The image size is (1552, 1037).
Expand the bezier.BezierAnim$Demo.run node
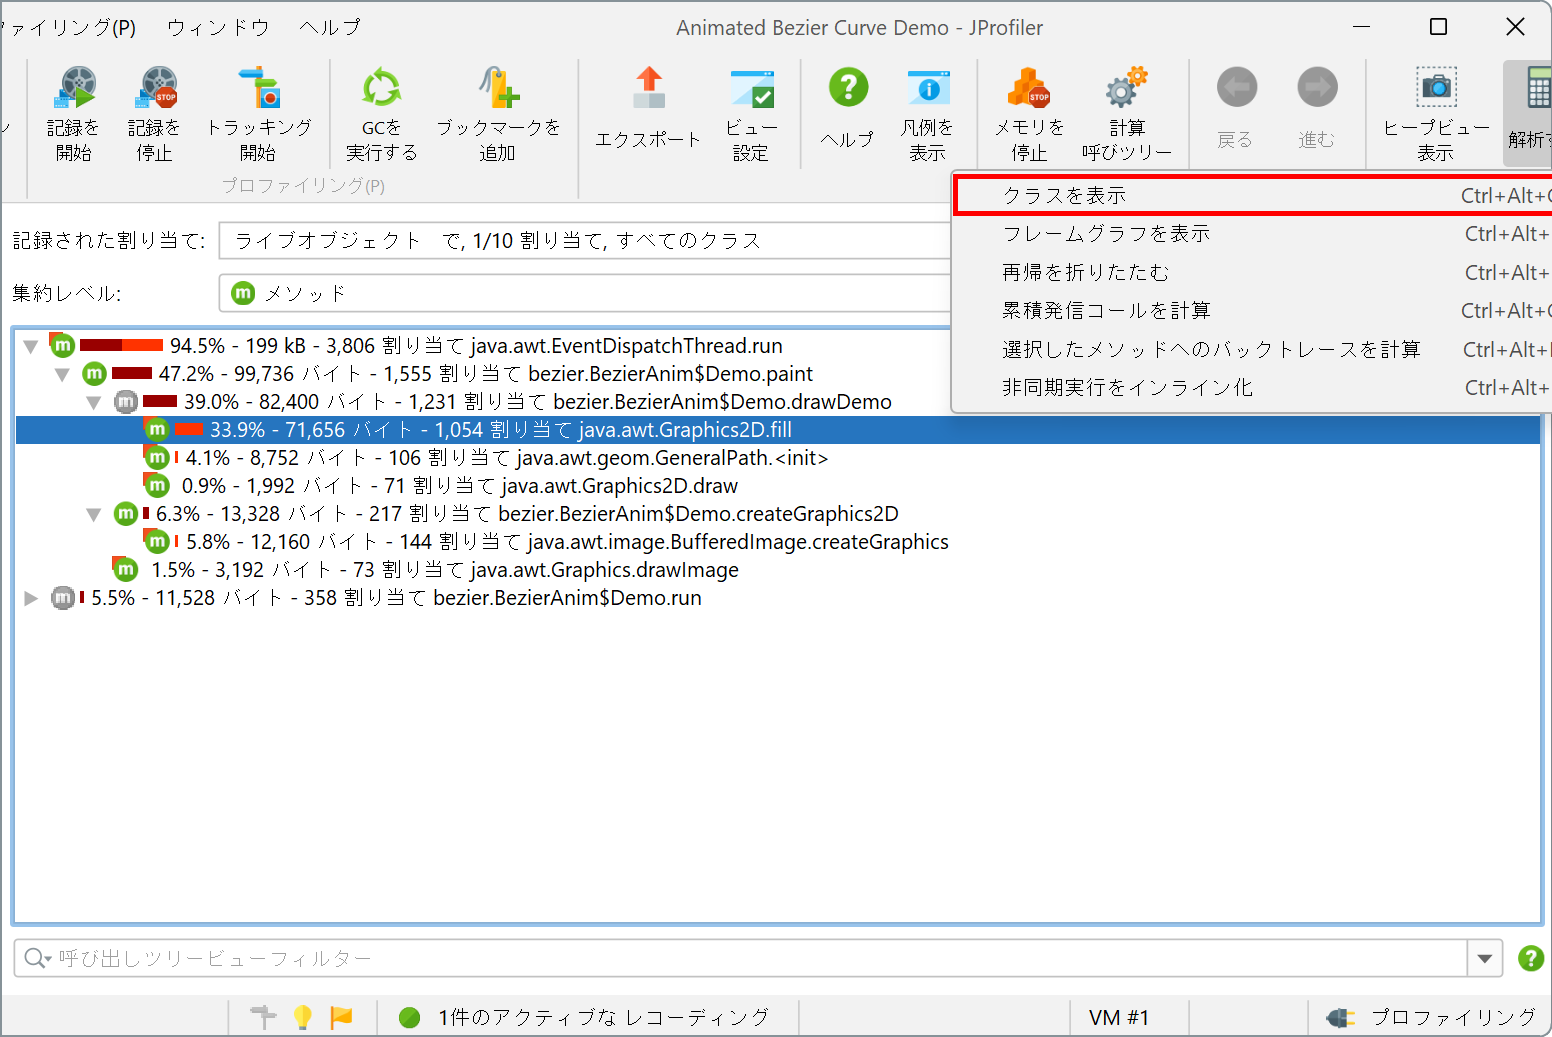click(x=31, y=598)
